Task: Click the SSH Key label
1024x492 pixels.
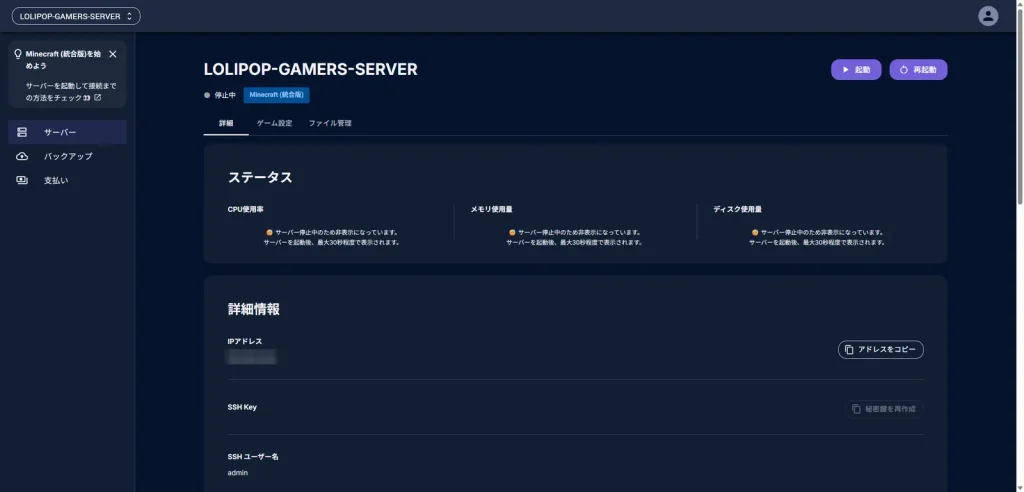Action: 242,407
